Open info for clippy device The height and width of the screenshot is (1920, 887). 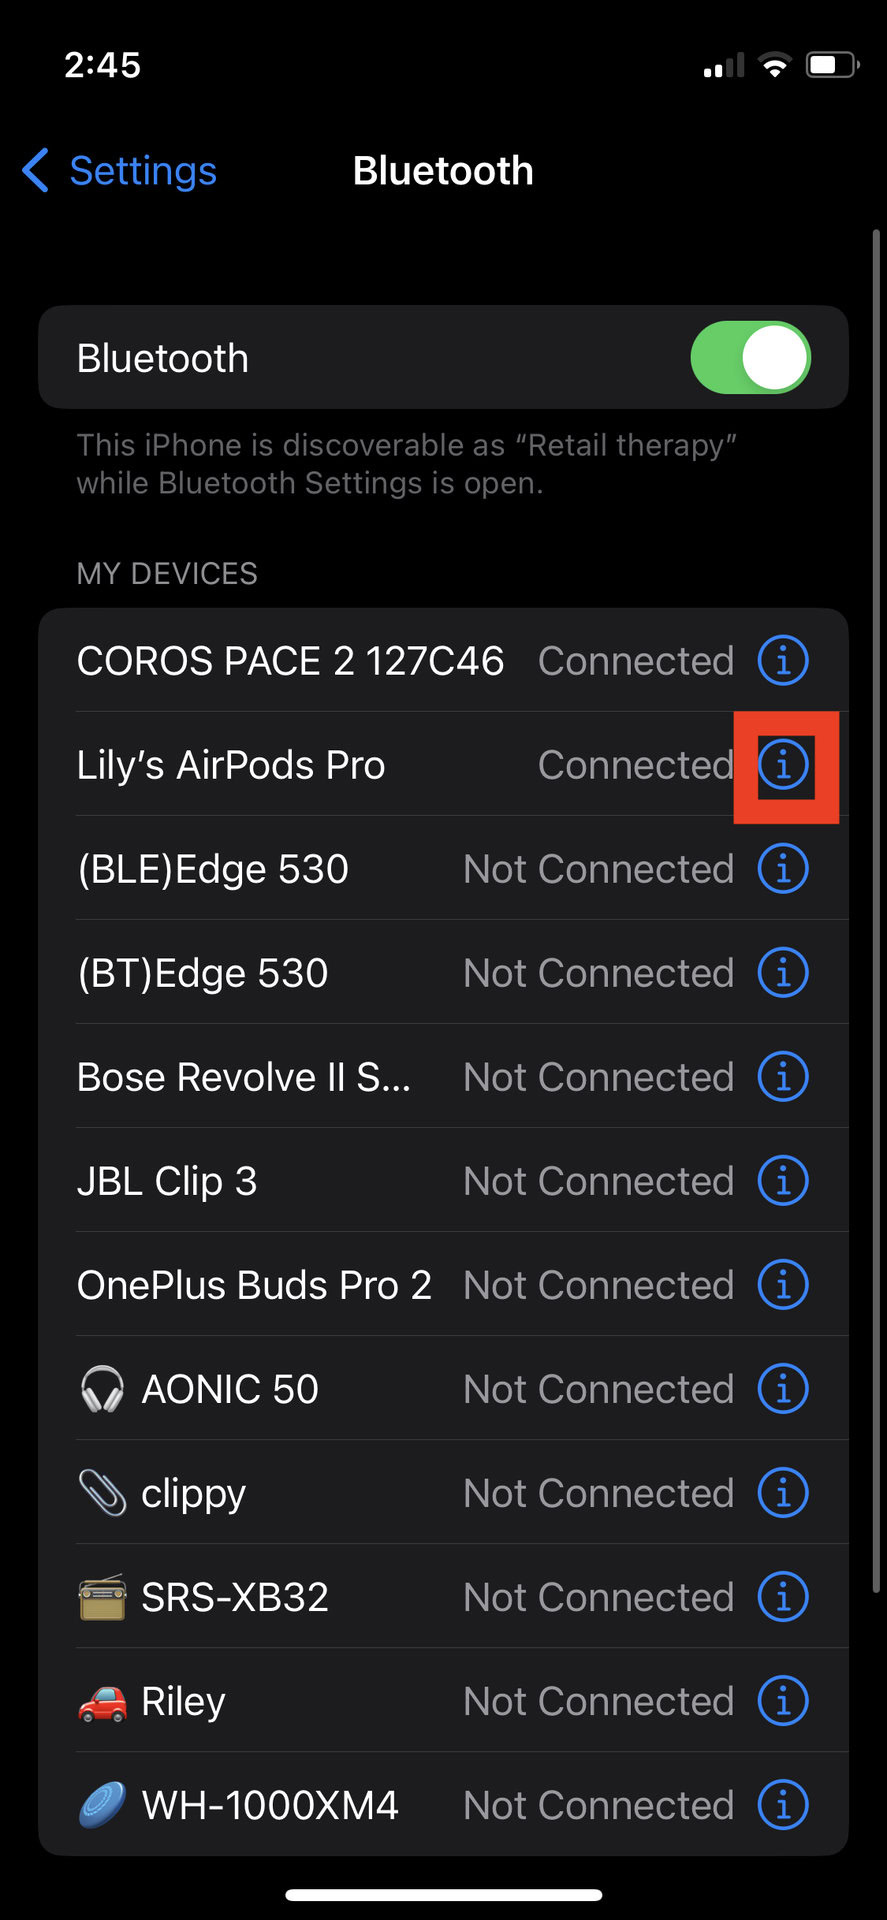pos(783,1493)
